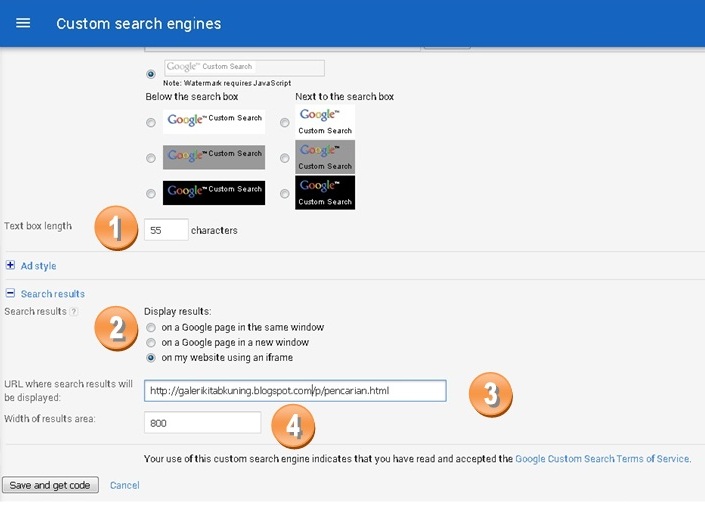Focus the URL where search results display field
Viewport: 705px width, 505px height.
295,390
